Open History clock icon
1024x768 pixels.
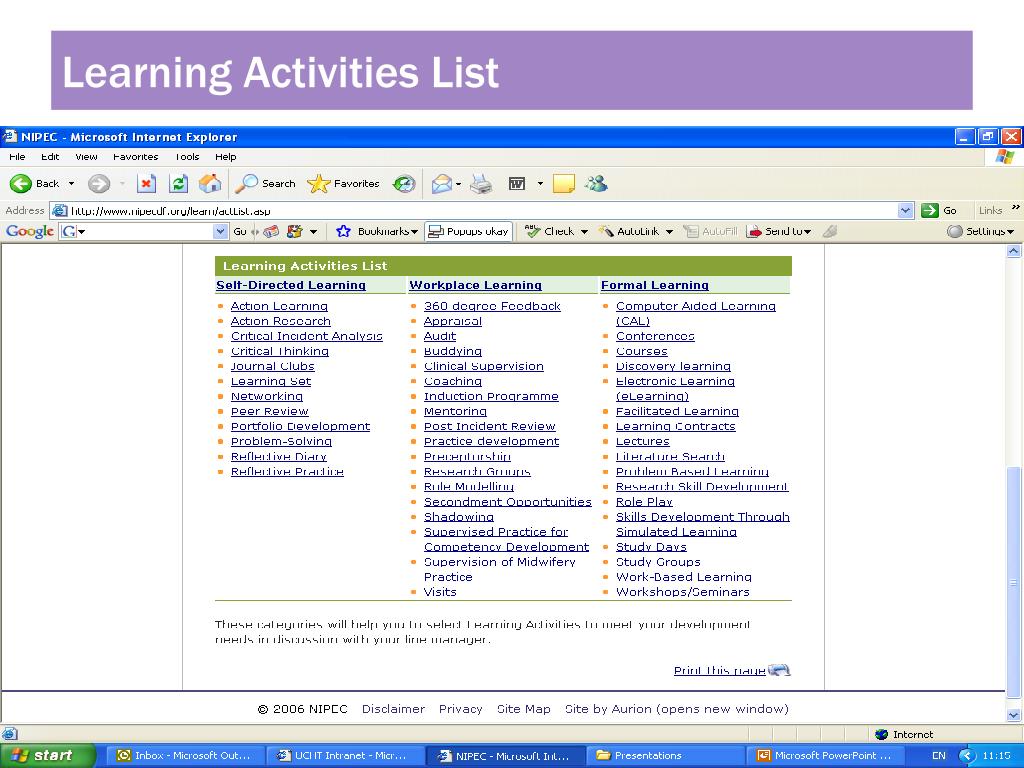[404, 184]
